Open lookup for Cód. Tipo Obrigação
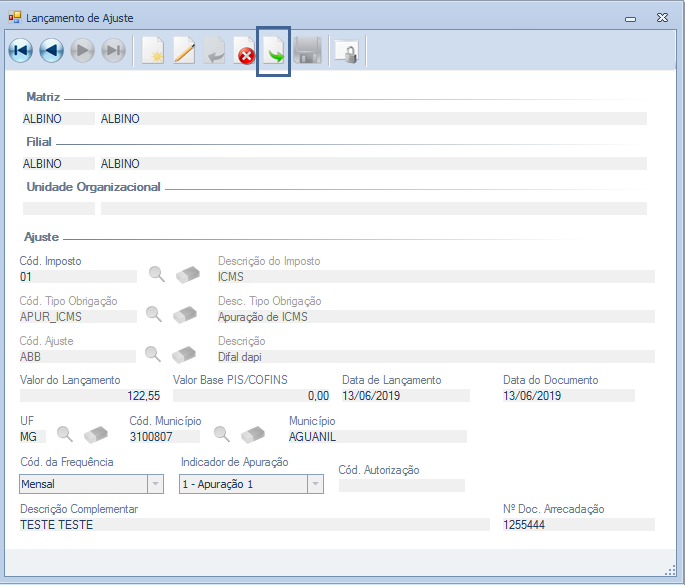Screen dimensions: 685x587 click(x=153, y=314)
